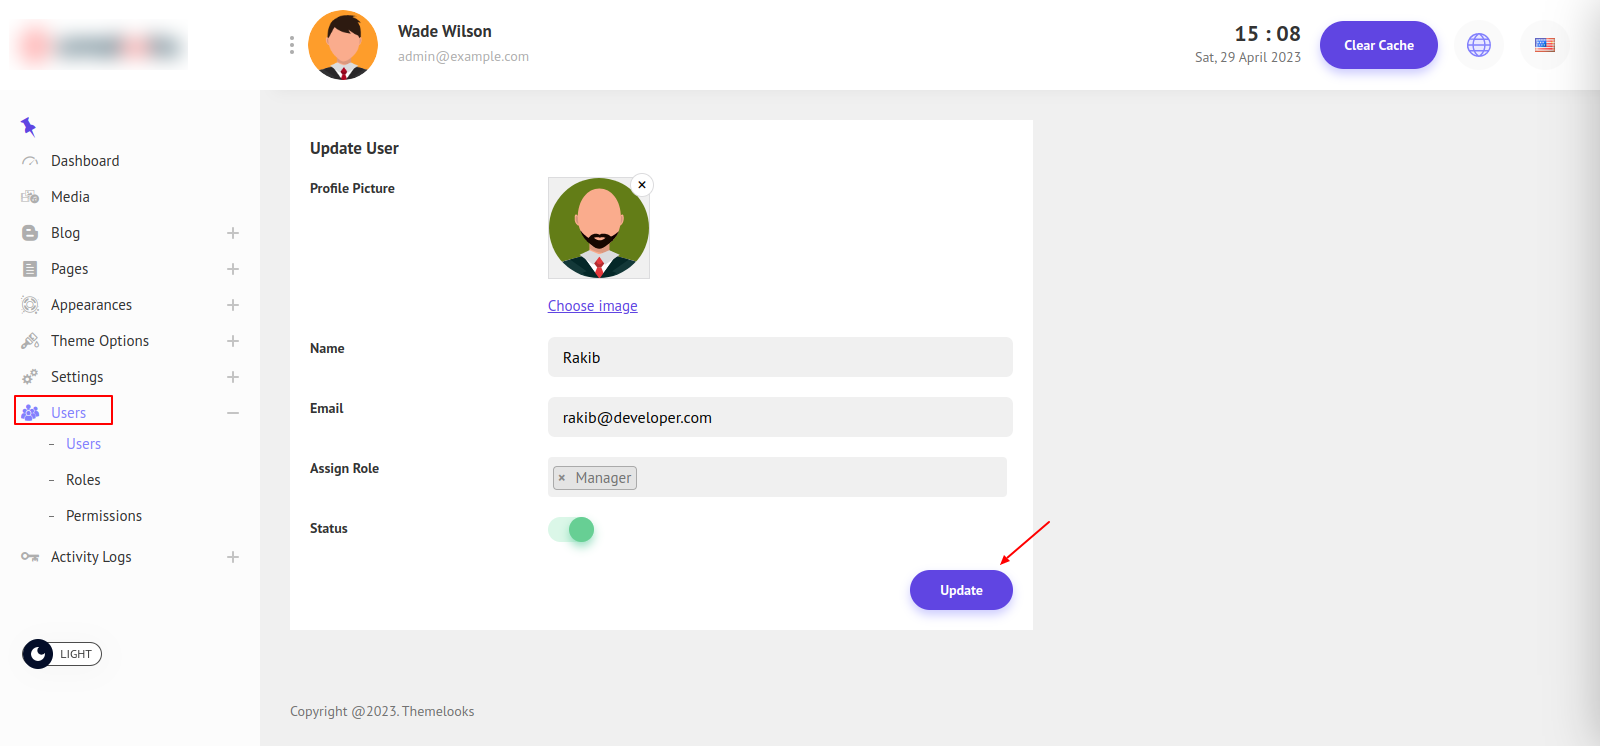Click the Activity Logs key icon
1600x746 pixels.
point(30,557)
